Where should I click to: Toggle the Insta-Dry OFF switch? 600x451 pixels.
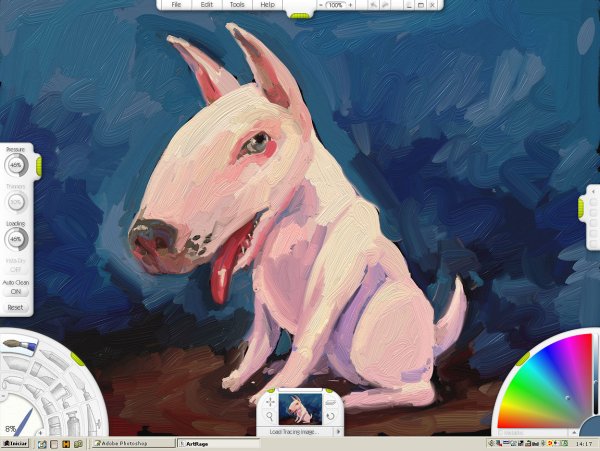[x=16, y=269]
